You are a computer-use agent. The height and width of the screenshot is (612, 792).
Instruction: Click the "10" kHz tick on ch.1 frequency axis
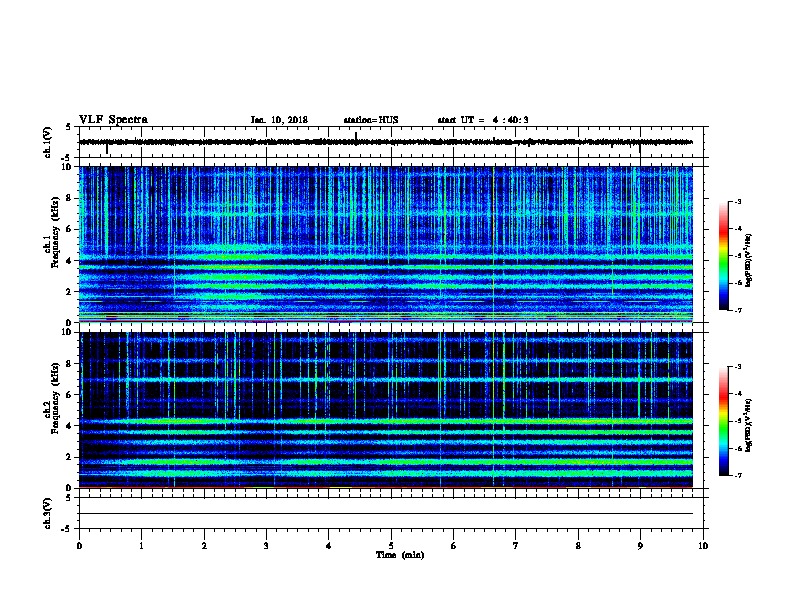click(69, 167)
